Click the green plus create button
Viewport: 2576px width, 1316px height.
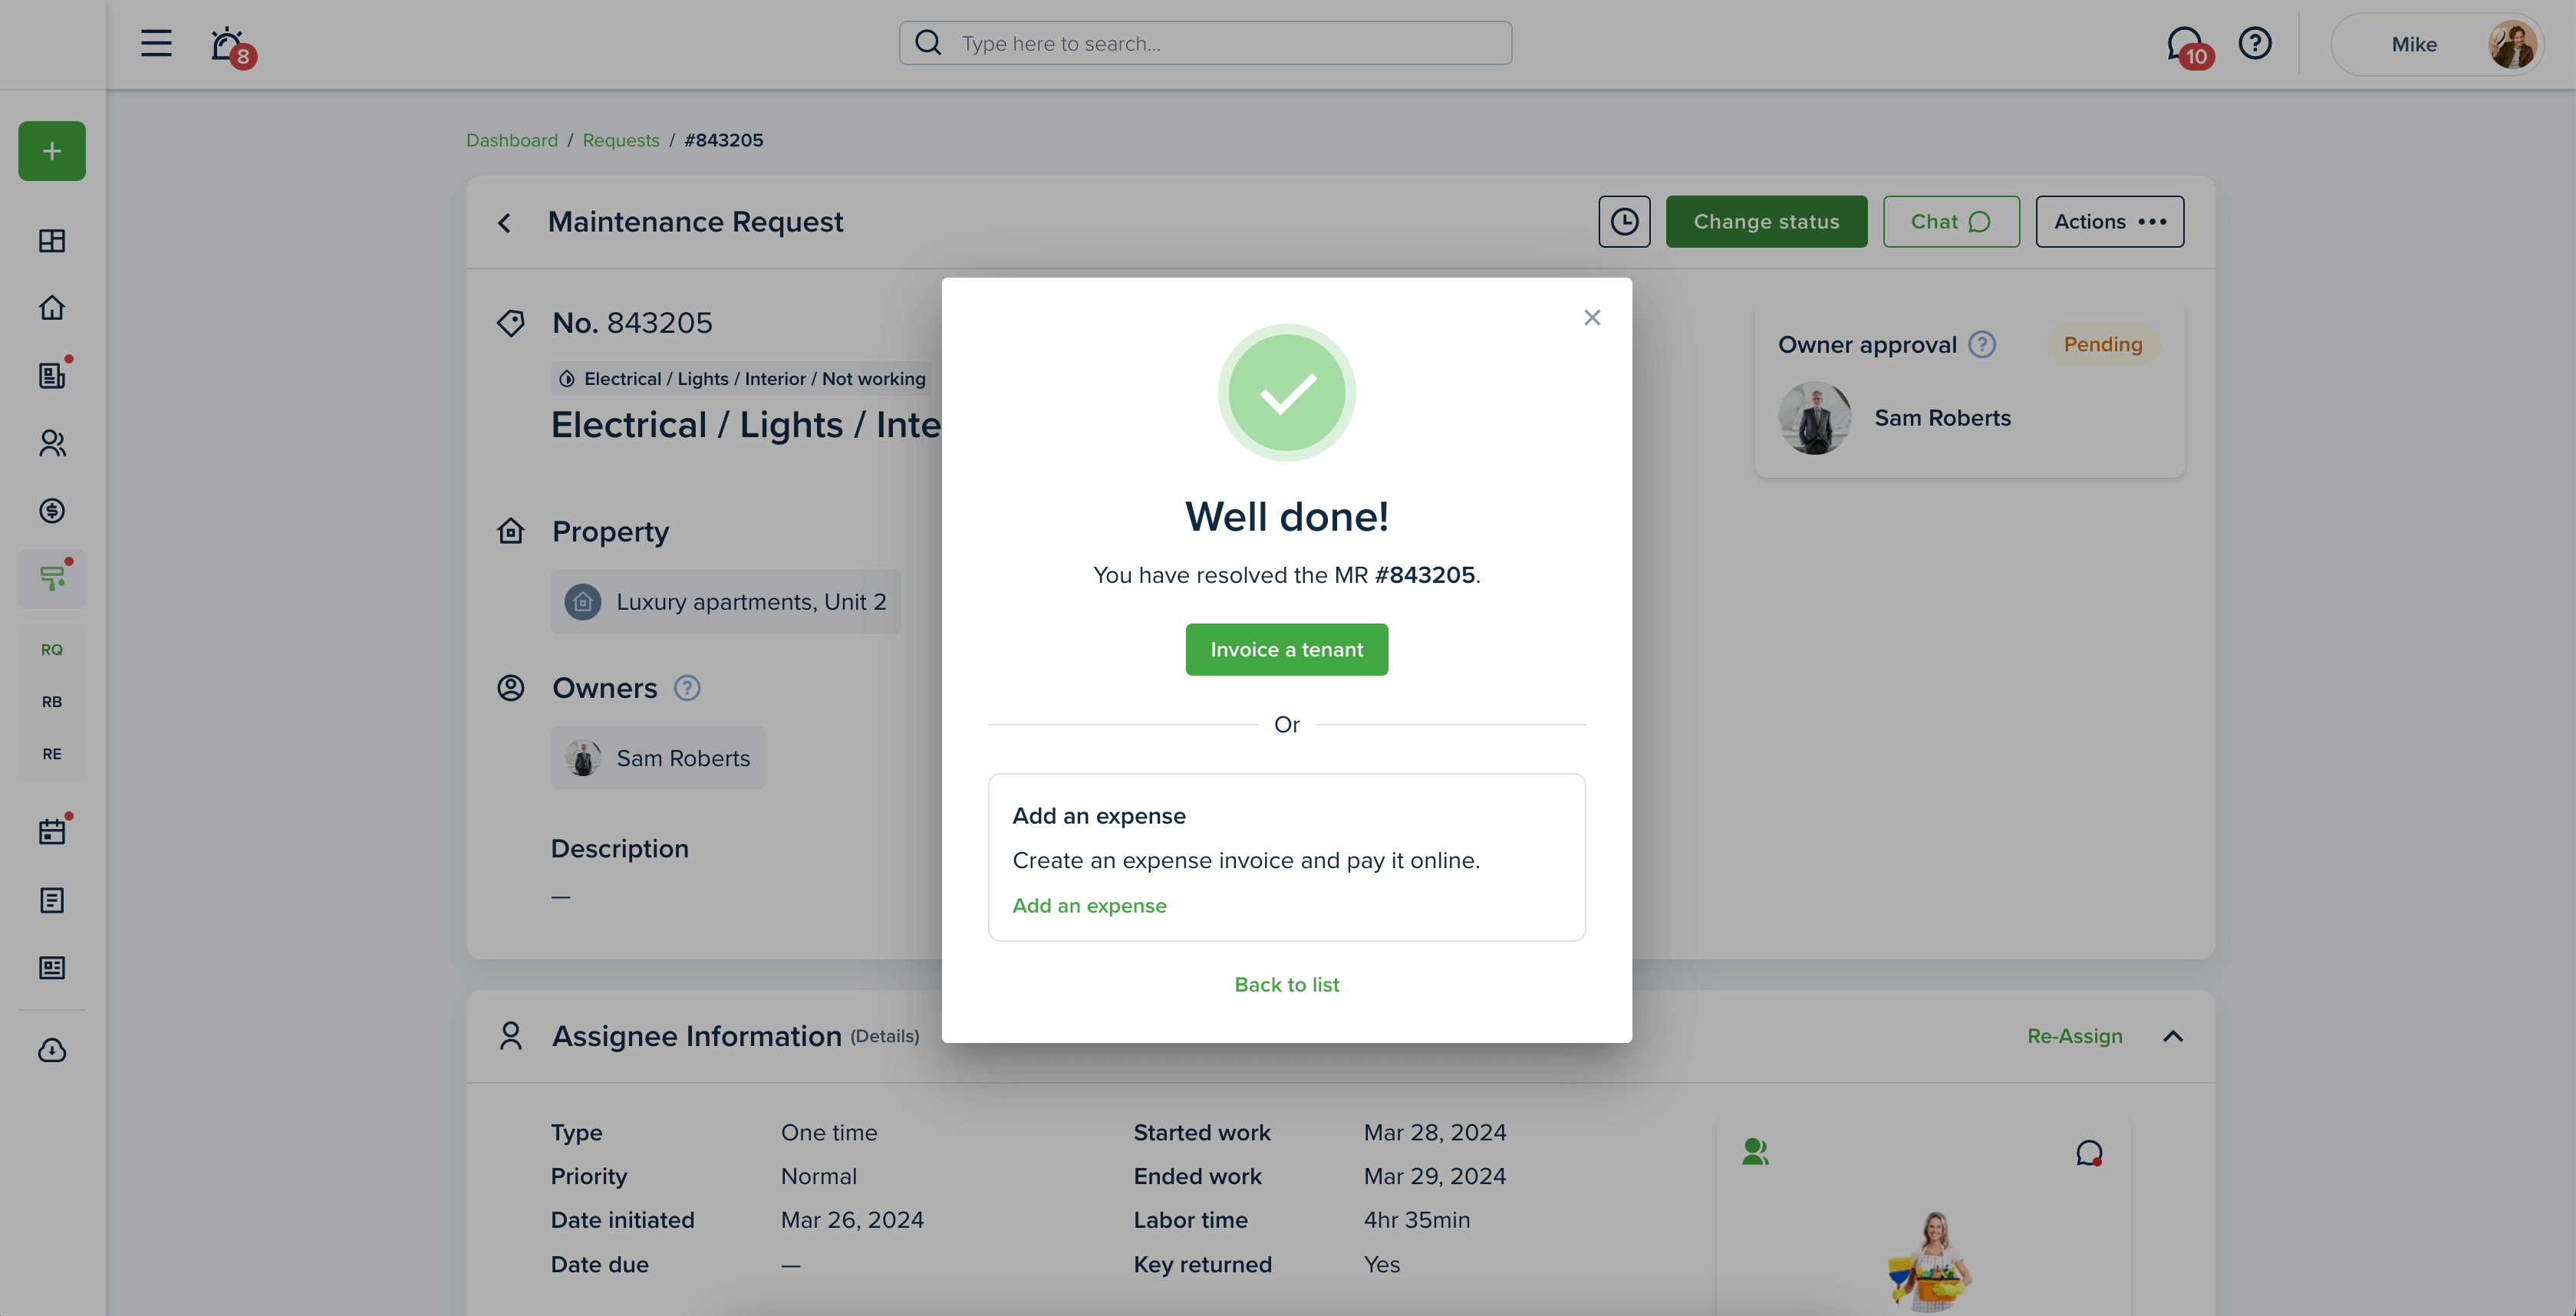pos(52,151)
